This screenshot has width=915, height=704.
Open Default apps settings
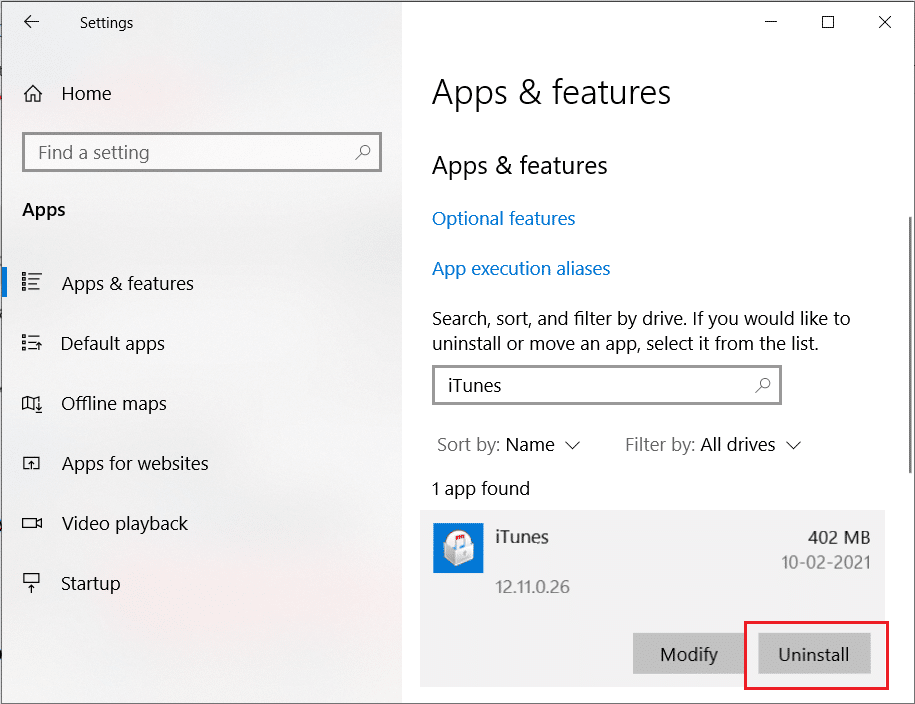coord(113,343)
